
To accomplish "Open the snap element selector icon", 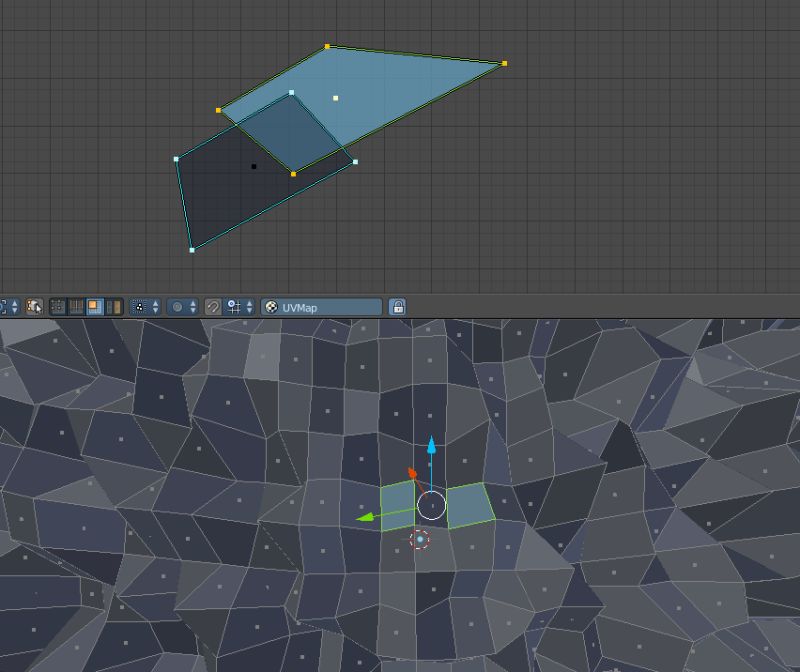I will point(235,305).
